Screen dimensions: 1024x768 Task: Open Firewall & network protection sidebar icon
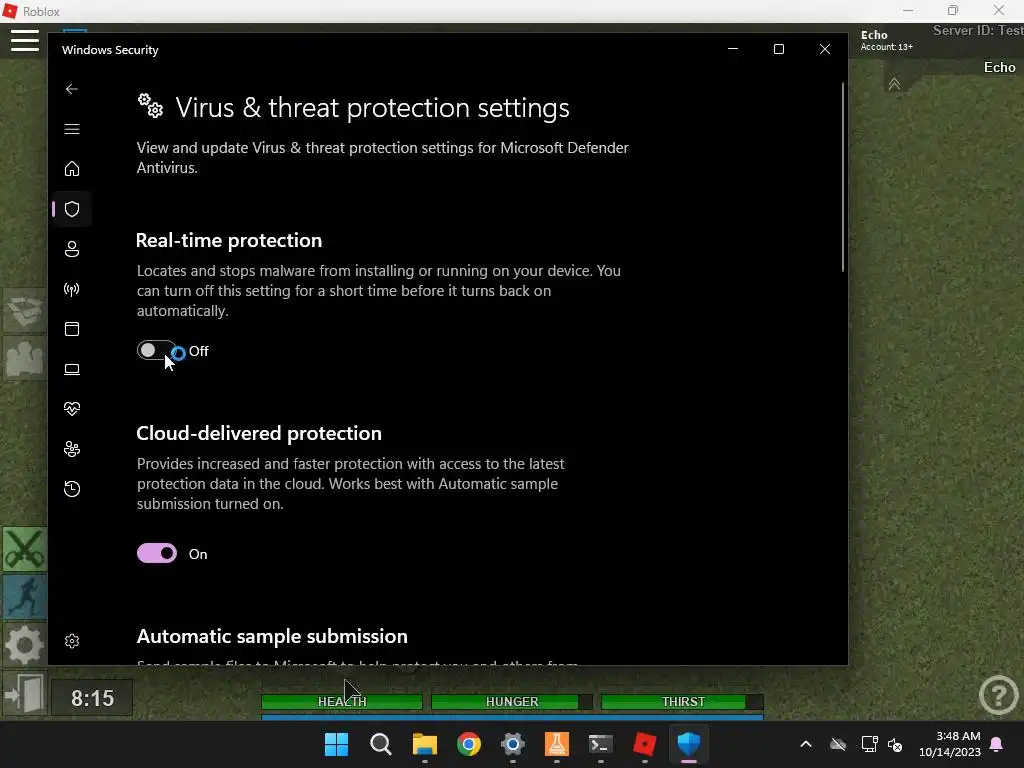pyautogui.click(x=72, y=289)
